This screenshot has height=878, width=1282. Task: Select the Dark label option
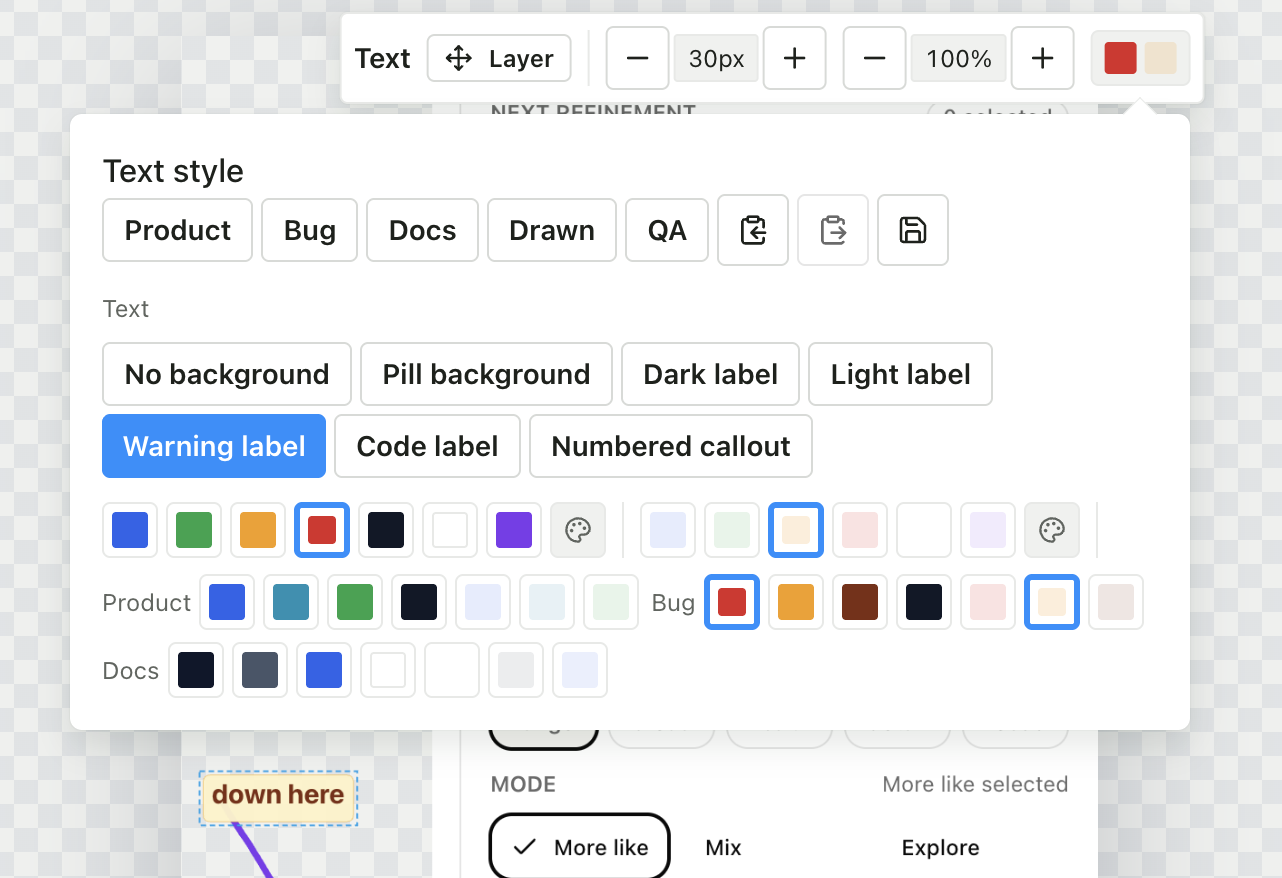coord(710,374)
